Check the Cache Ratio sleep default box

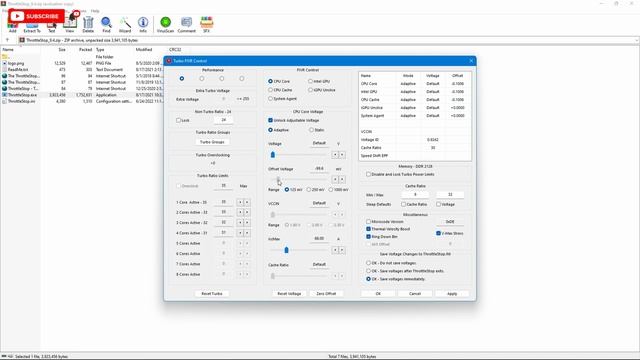403,204
